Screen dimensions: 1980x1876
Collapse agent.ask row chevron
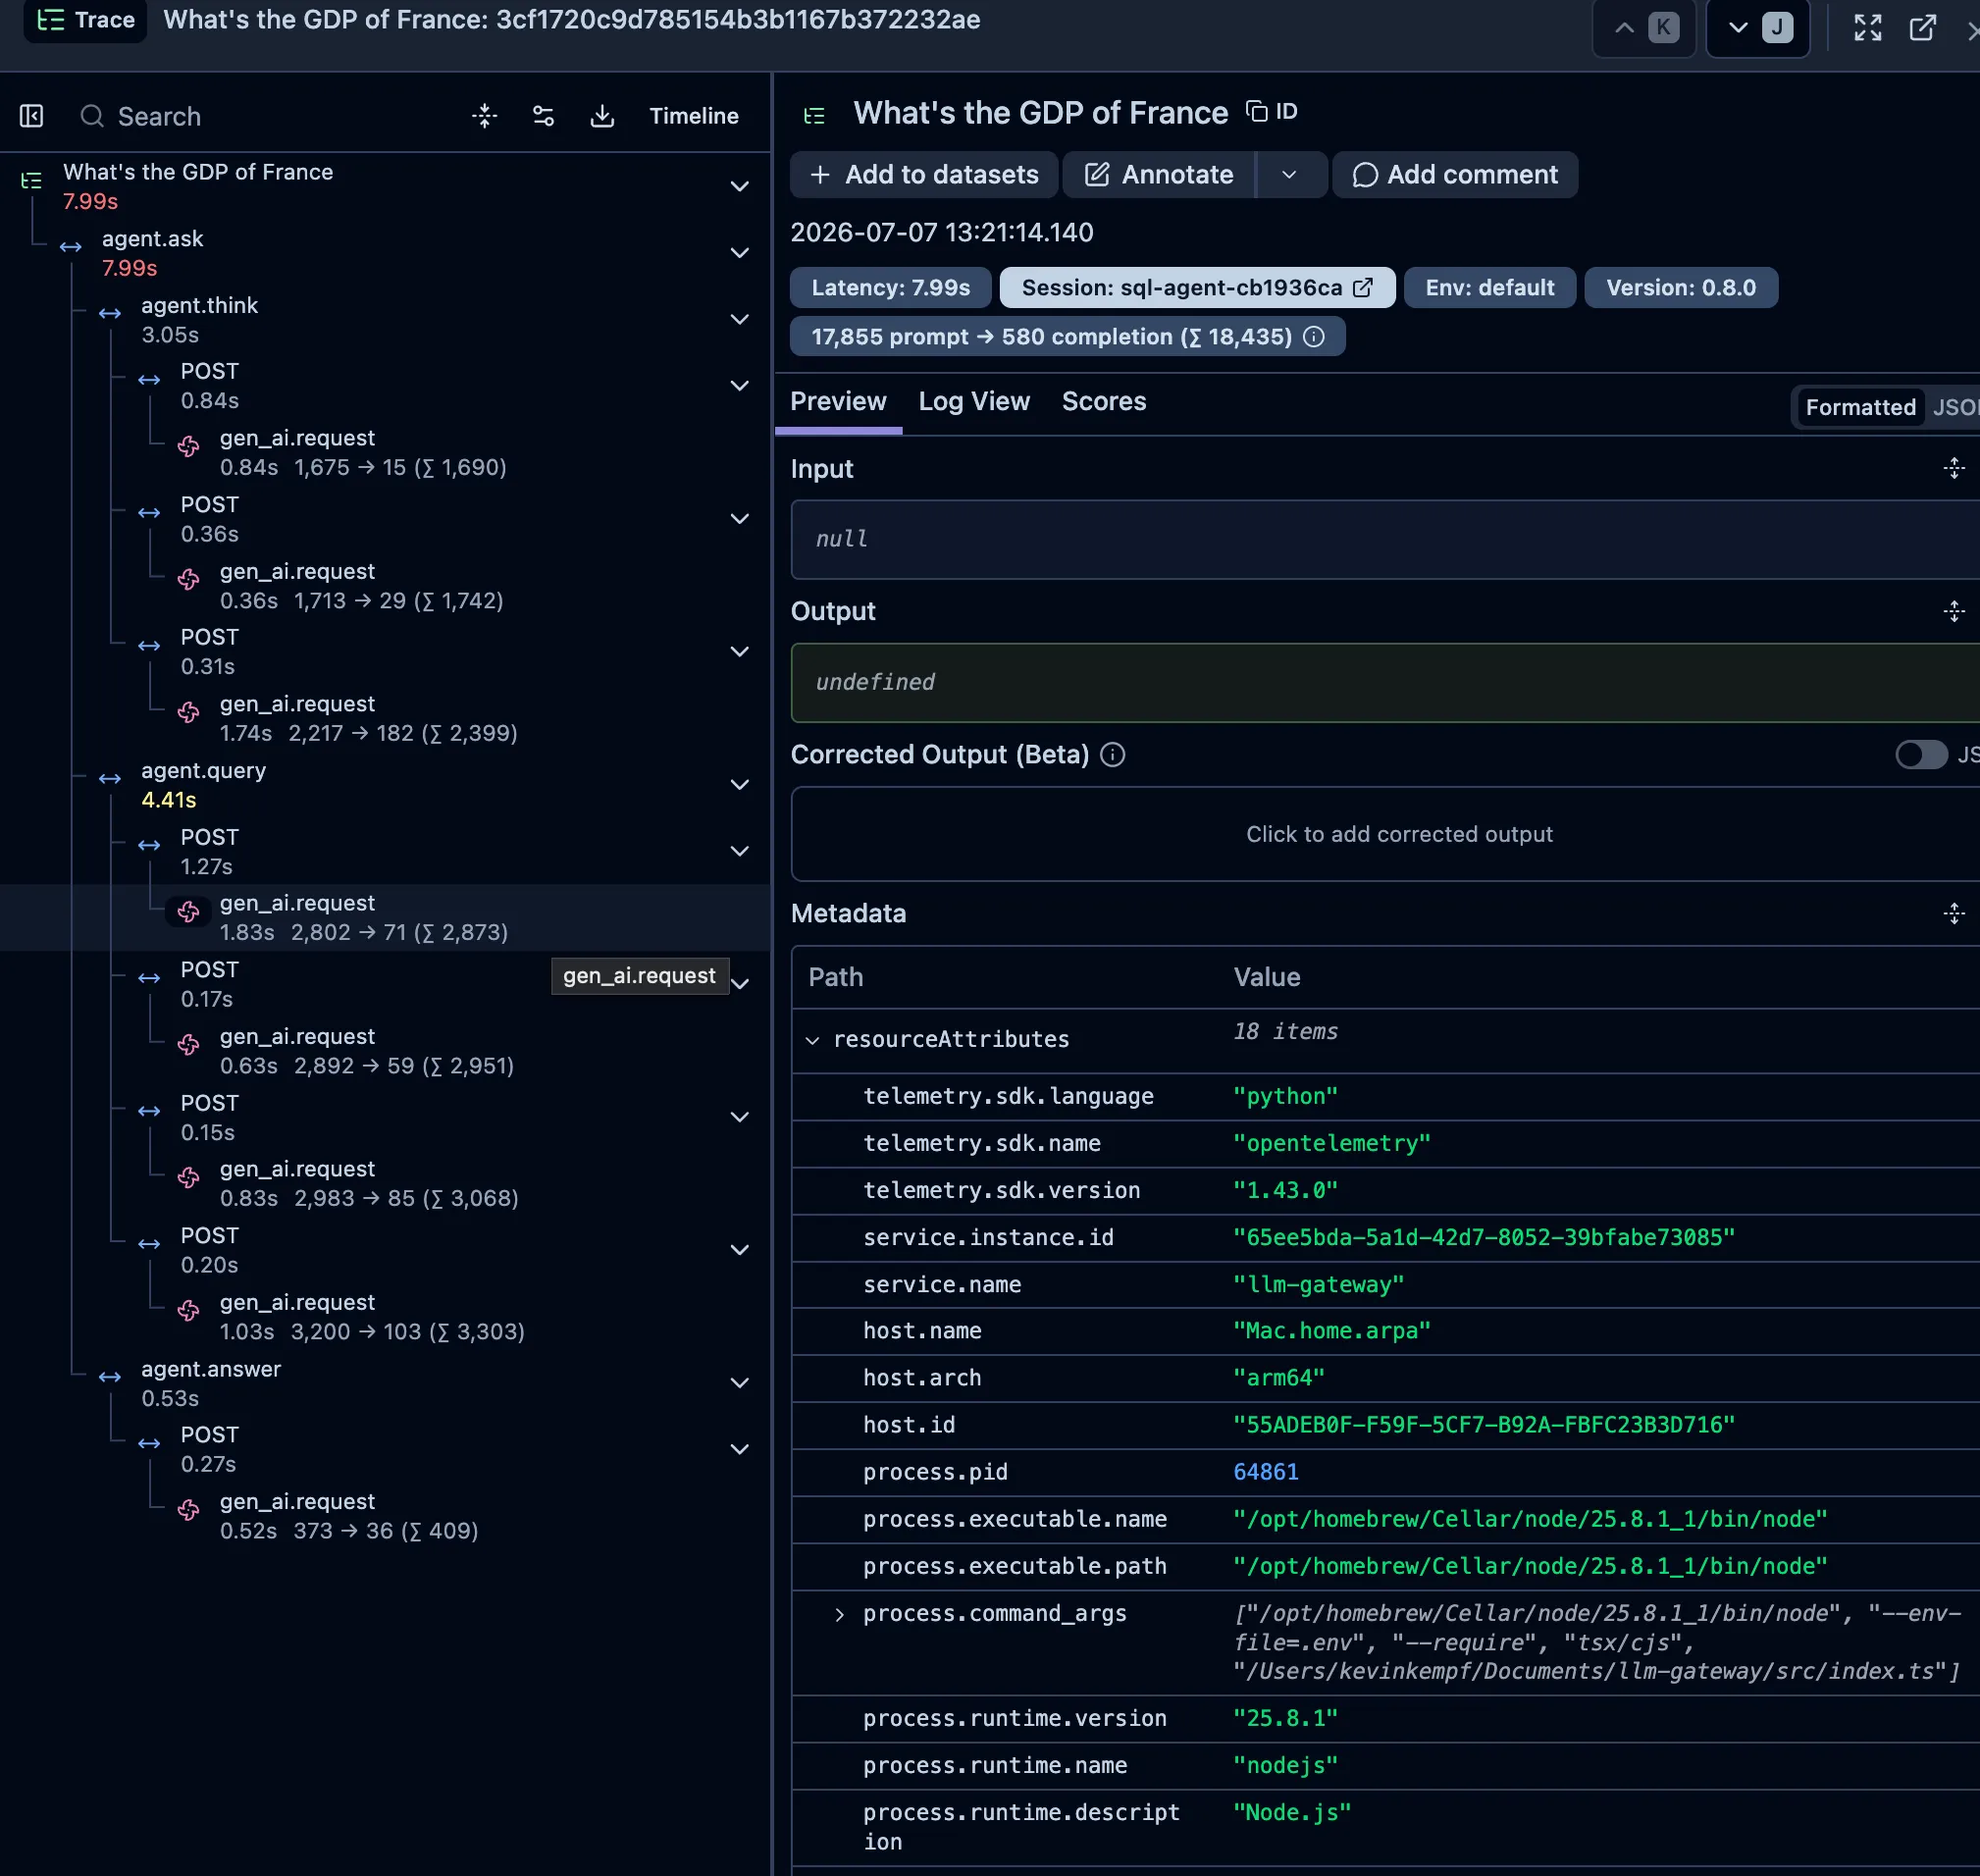coord(739,253)
